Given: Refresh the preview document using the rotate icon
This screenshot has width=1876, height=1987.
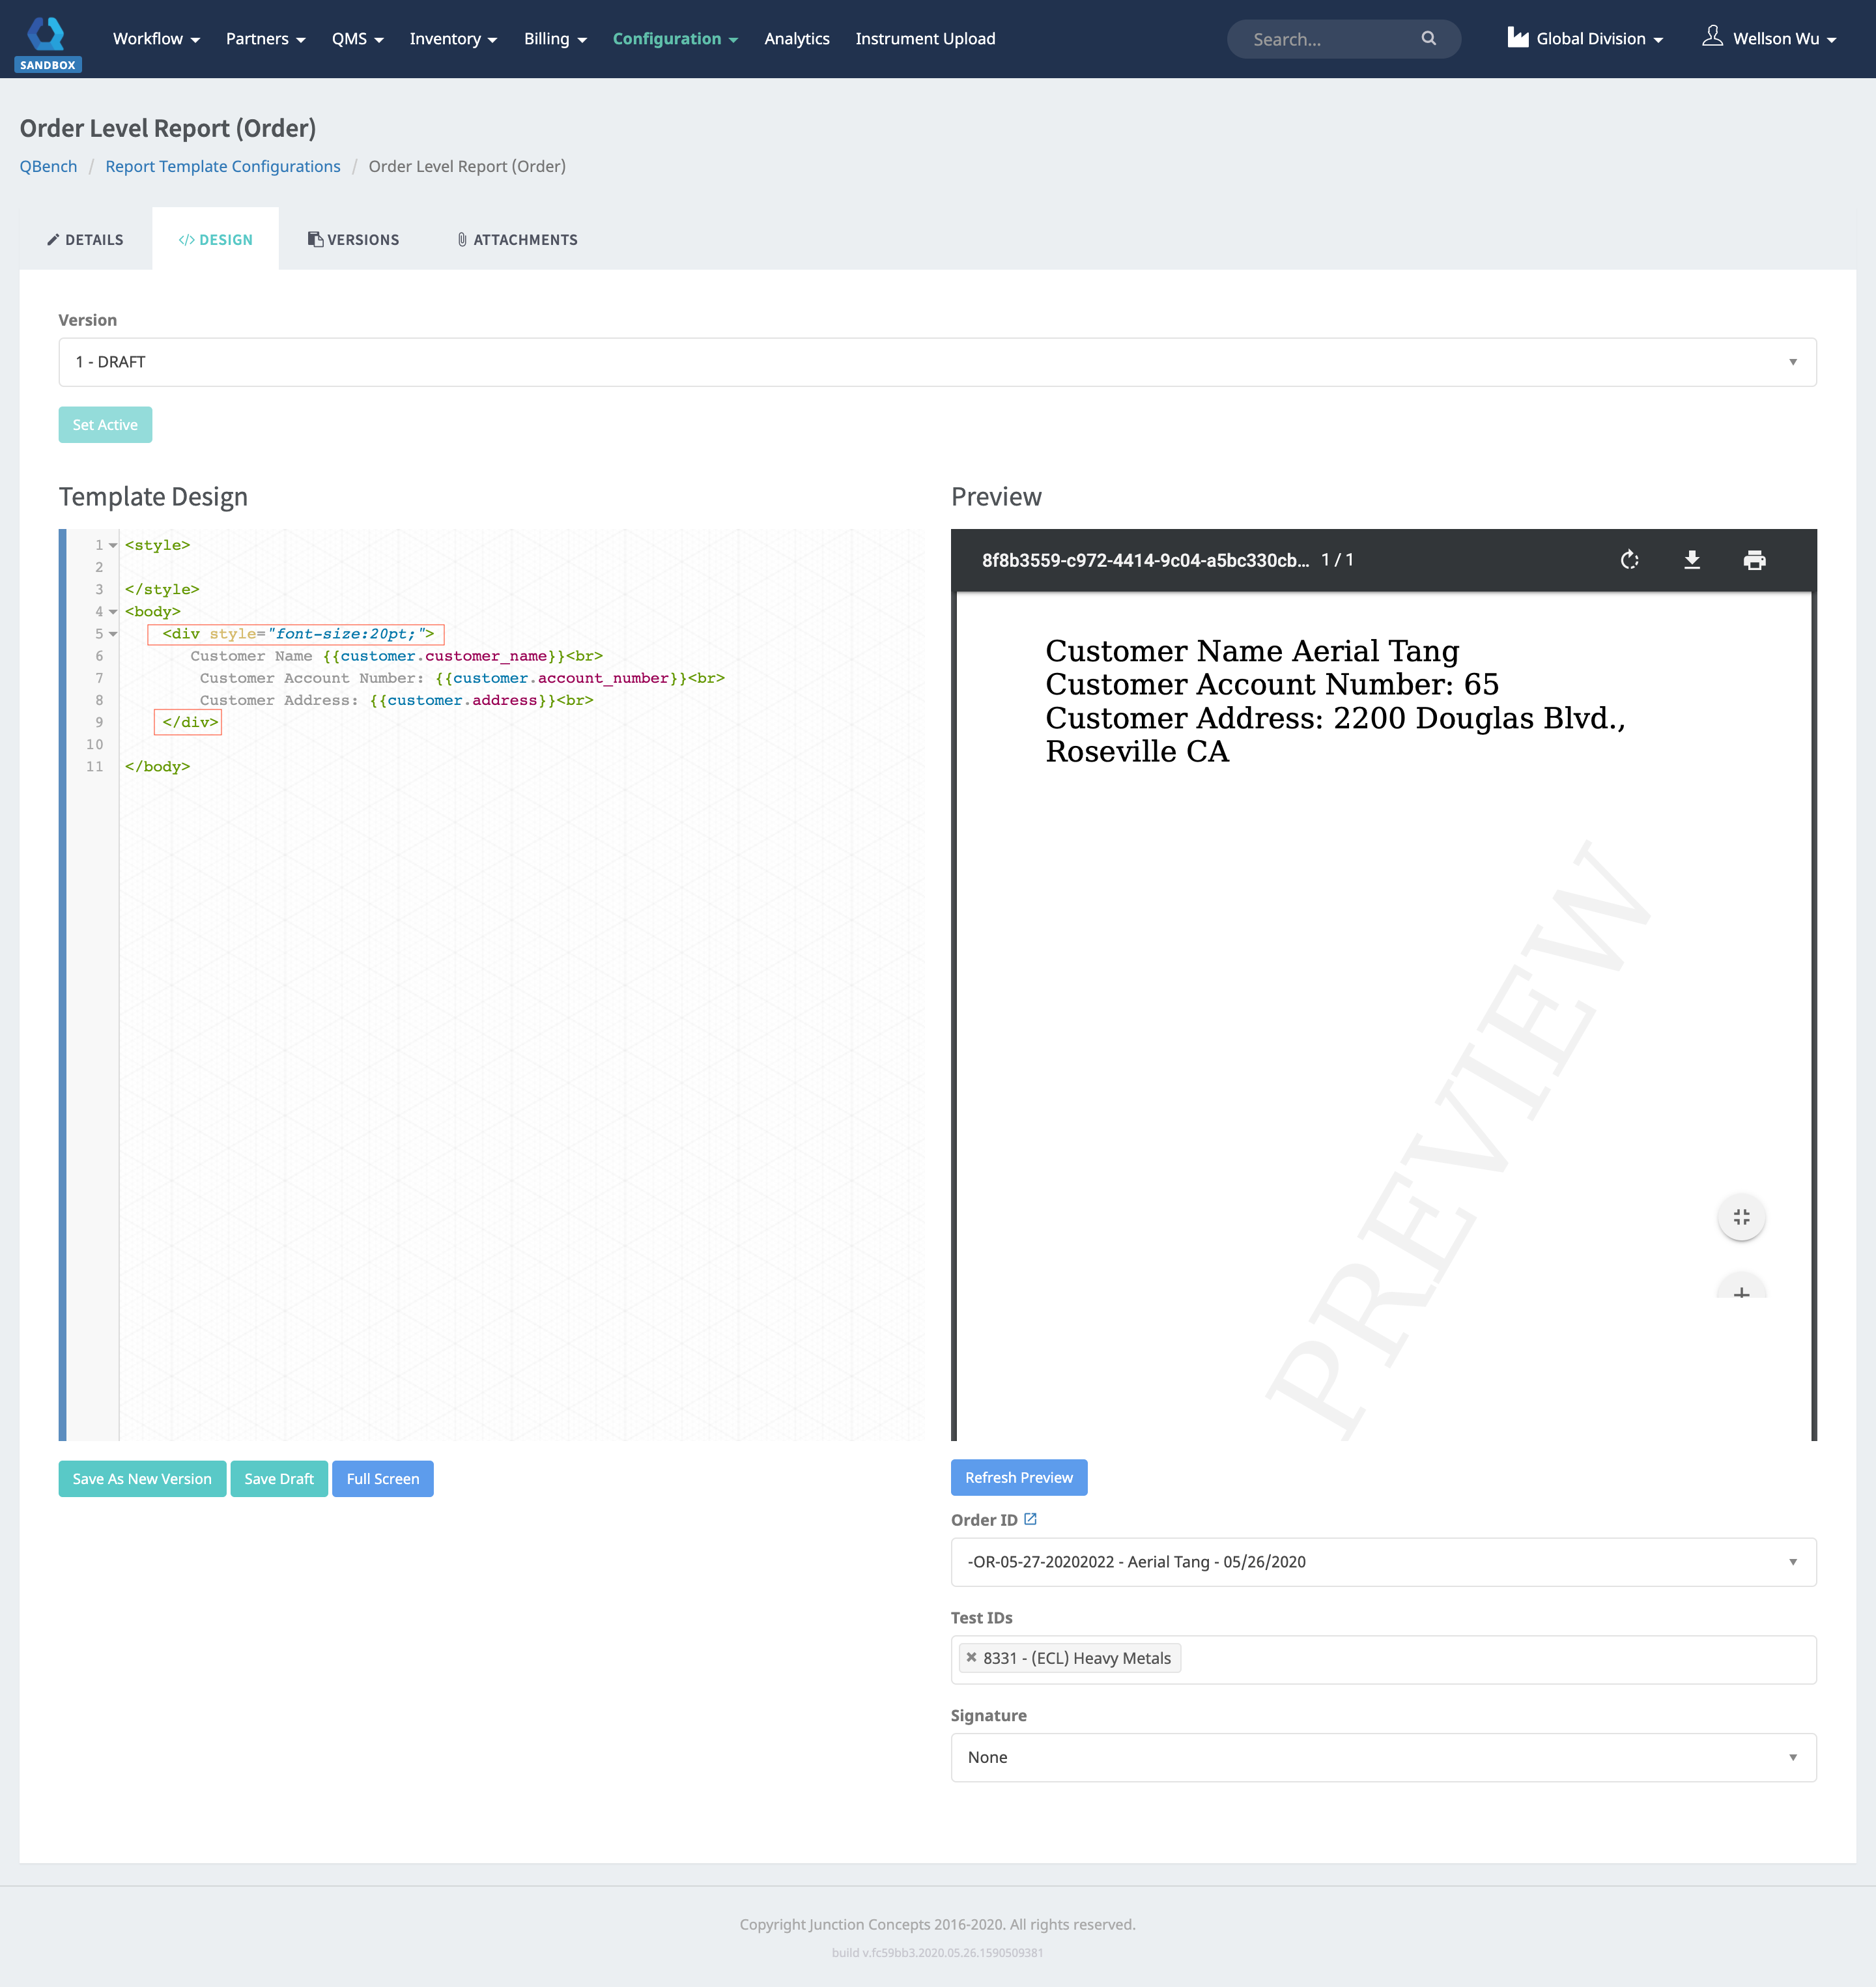Looking at the screenshot, I should (x=1630, y=560).
